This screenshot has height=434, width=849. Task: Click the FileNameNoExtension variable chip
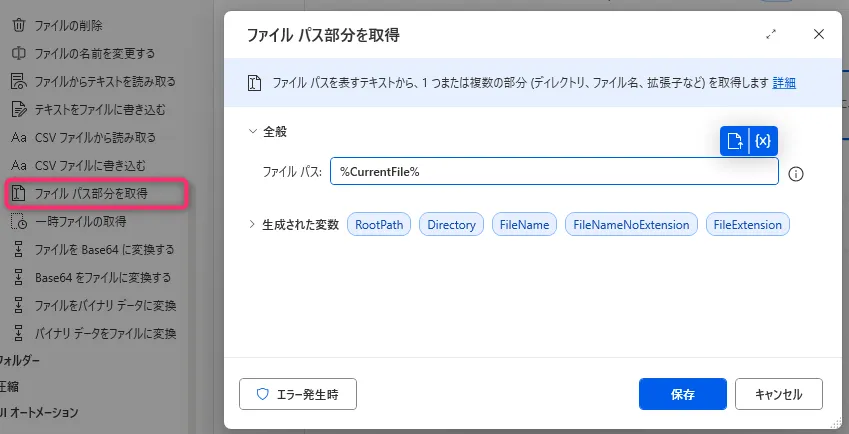(631, 225)
